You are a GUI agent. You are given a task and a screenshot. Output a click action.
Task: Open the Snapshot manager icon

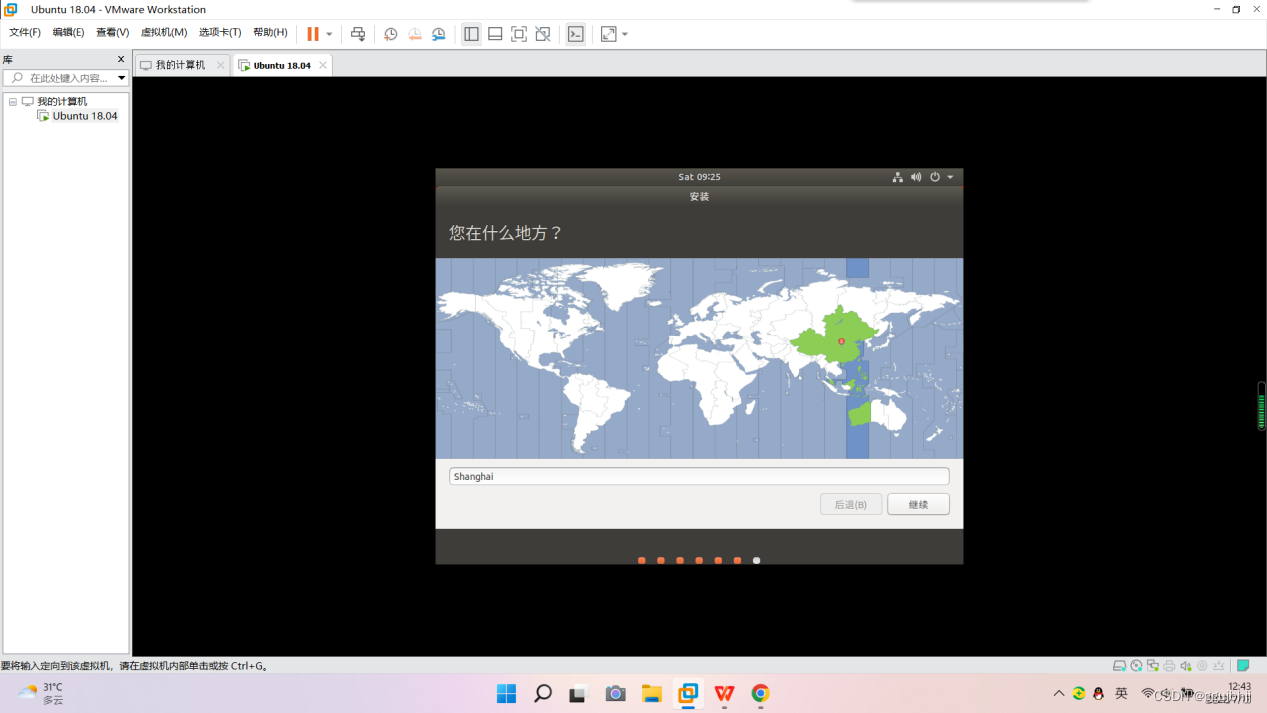(x=439, y=34)
